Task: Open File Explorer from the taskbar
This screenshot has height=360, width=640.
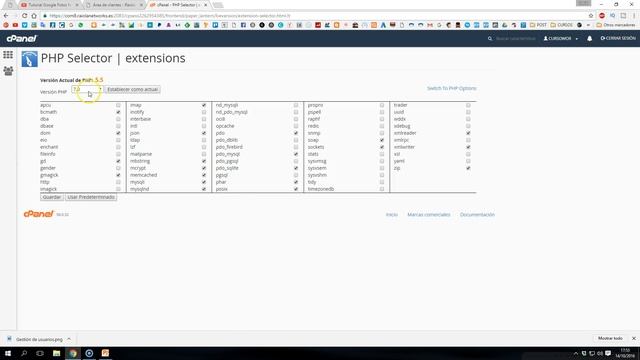Action: 56,353
